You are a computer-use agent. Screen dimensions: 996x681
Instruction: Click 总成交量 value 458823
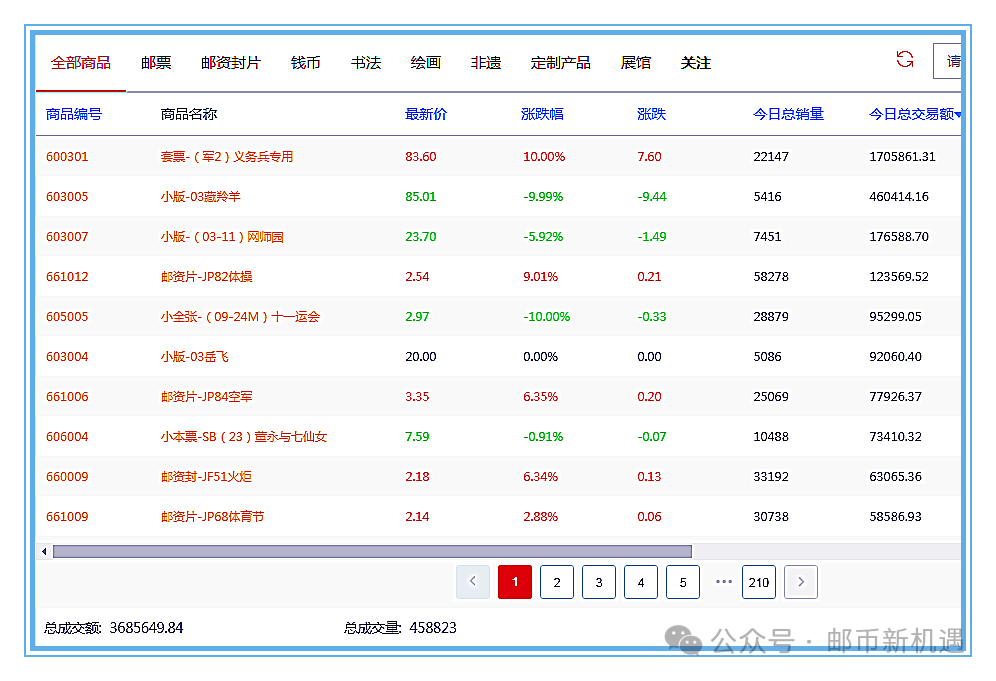click(x=433, y=628)
